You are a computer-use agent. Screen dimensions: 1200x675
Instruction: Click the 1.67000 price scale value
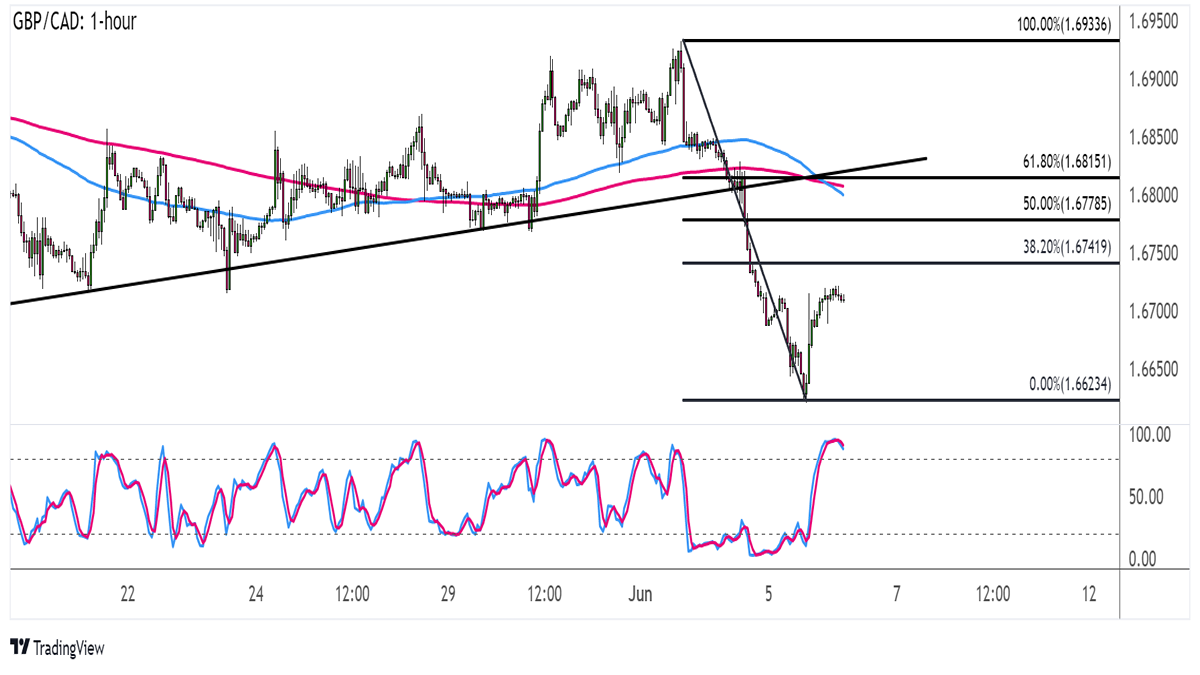tap(1156, 312)
